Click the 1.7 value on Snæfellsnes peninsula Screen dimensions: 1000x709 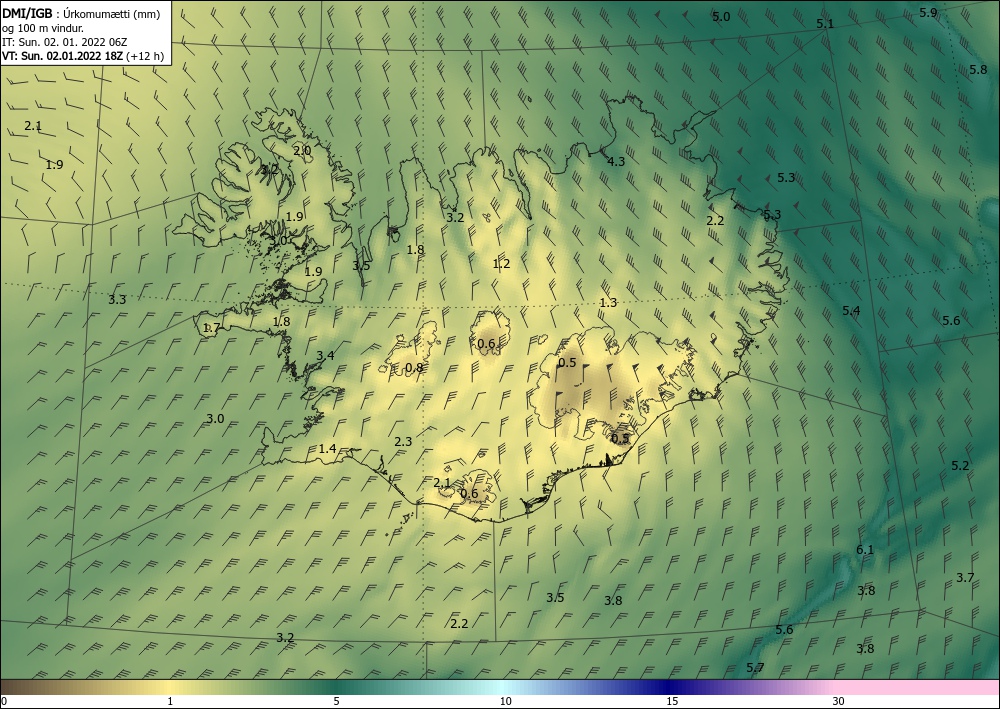point(211,328)
